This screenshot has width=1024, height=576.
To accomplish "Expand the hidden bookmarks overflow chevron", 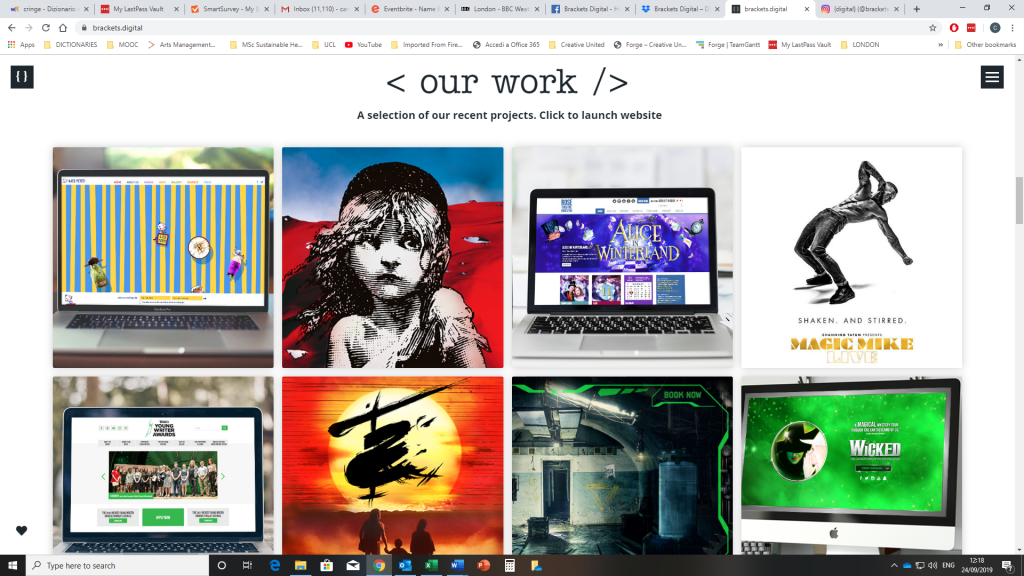I will (x=940, y=45).
